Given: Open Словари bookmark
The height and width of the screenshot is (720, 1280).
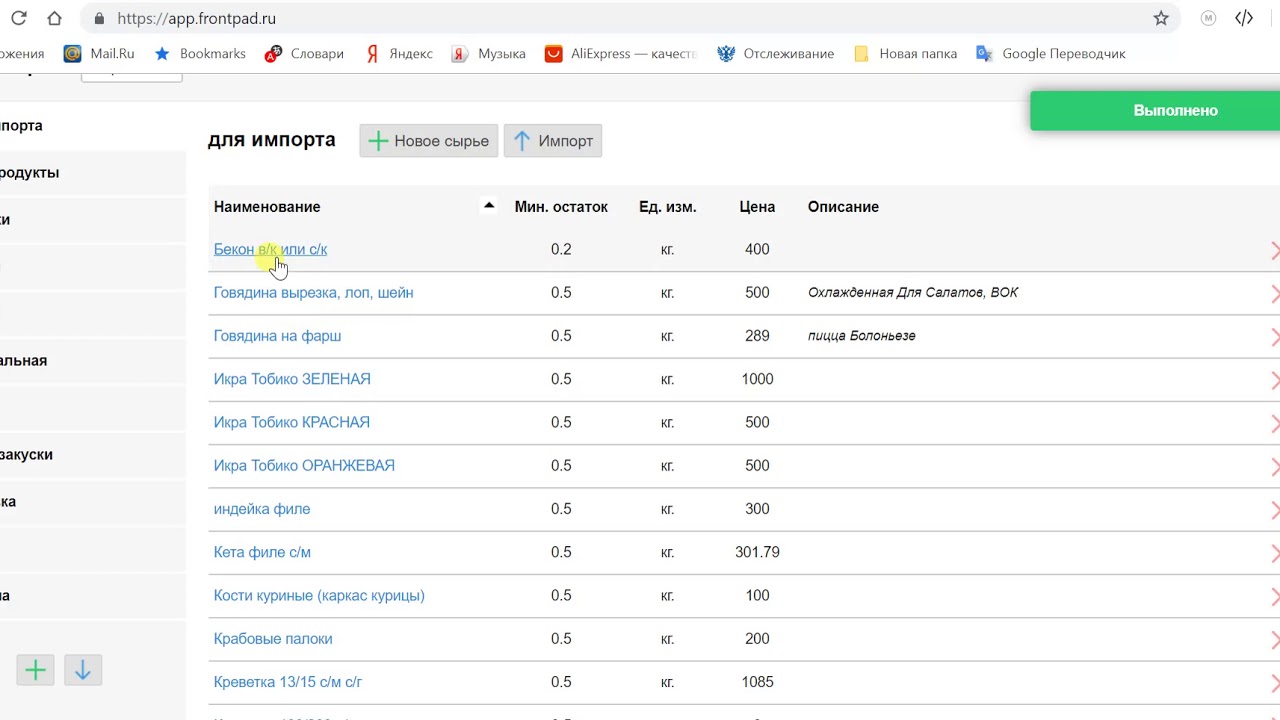Looking at the screenshot, I should tap(304, 54).
